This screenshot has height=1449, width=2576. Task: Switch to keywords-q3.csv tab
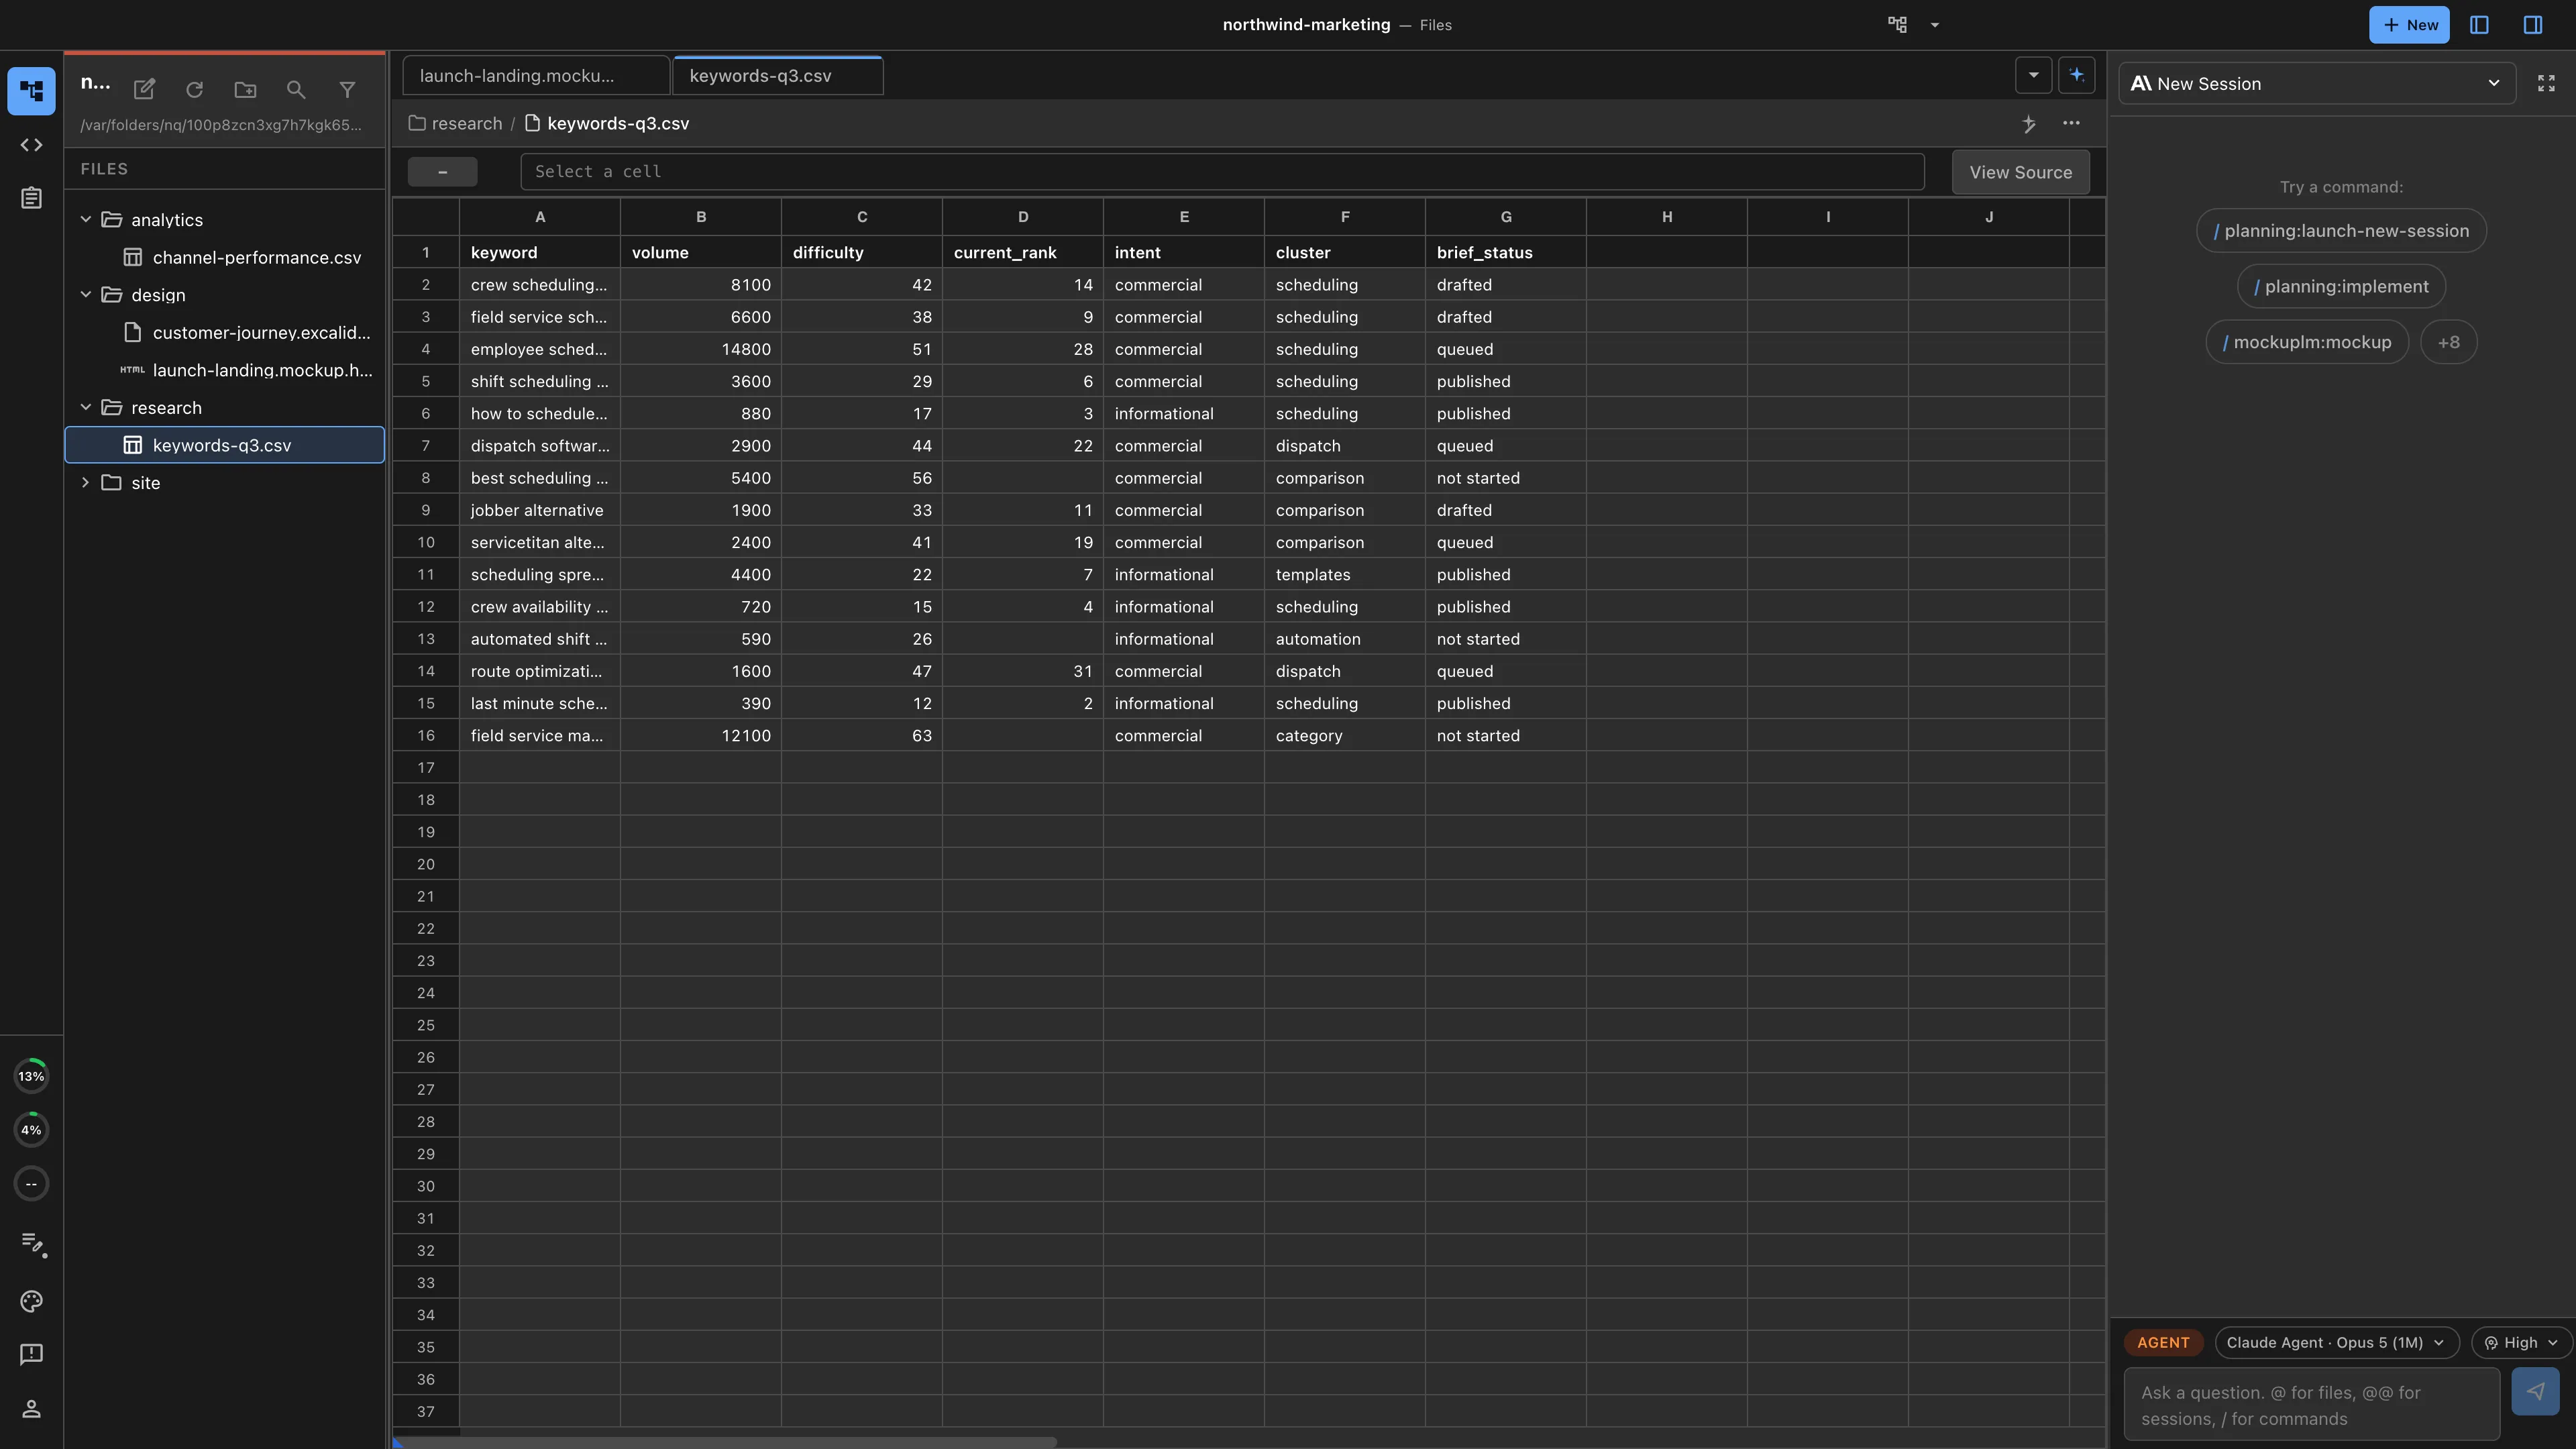778,75
